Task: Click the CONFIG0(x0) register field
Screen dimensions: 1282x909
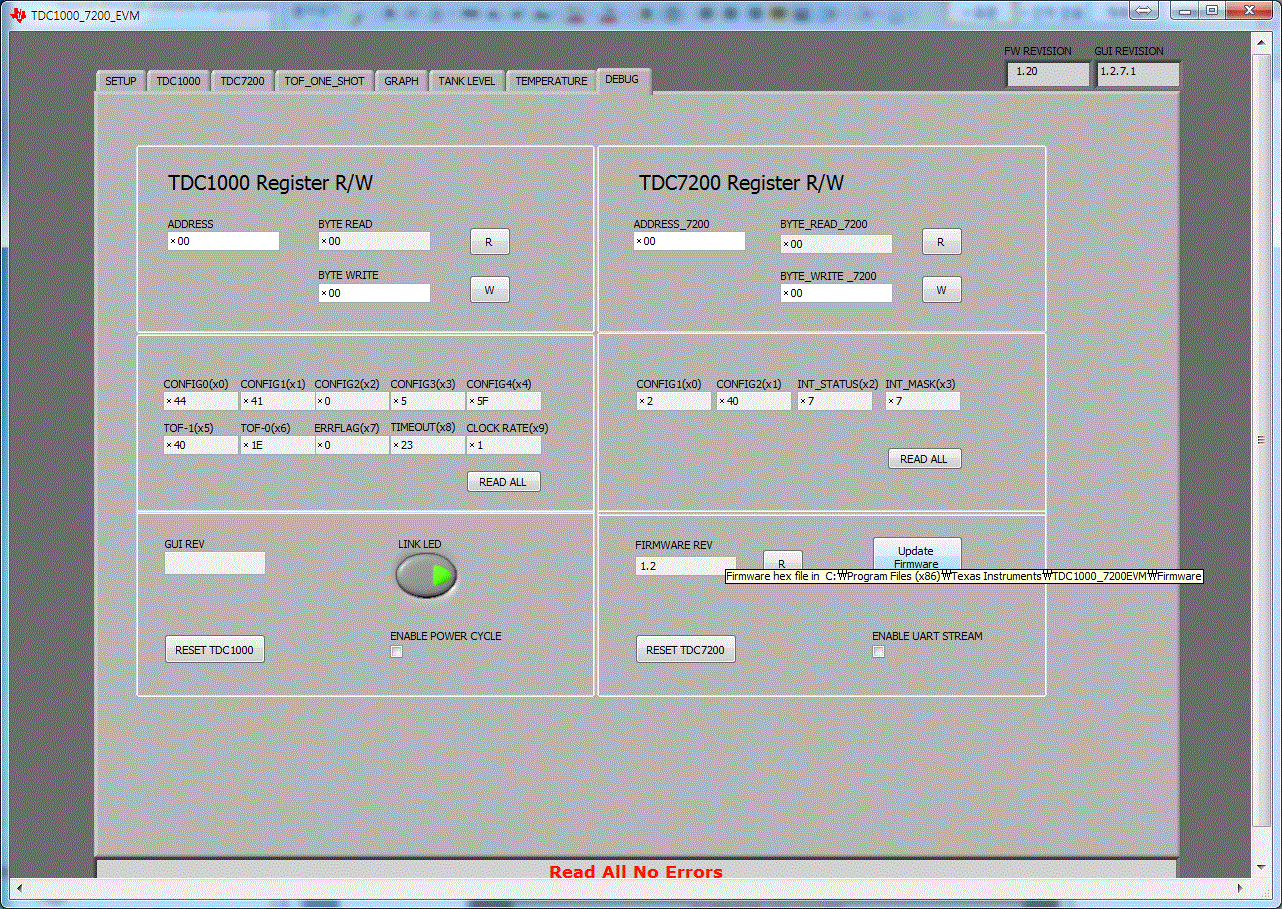Action: [201, 401]
